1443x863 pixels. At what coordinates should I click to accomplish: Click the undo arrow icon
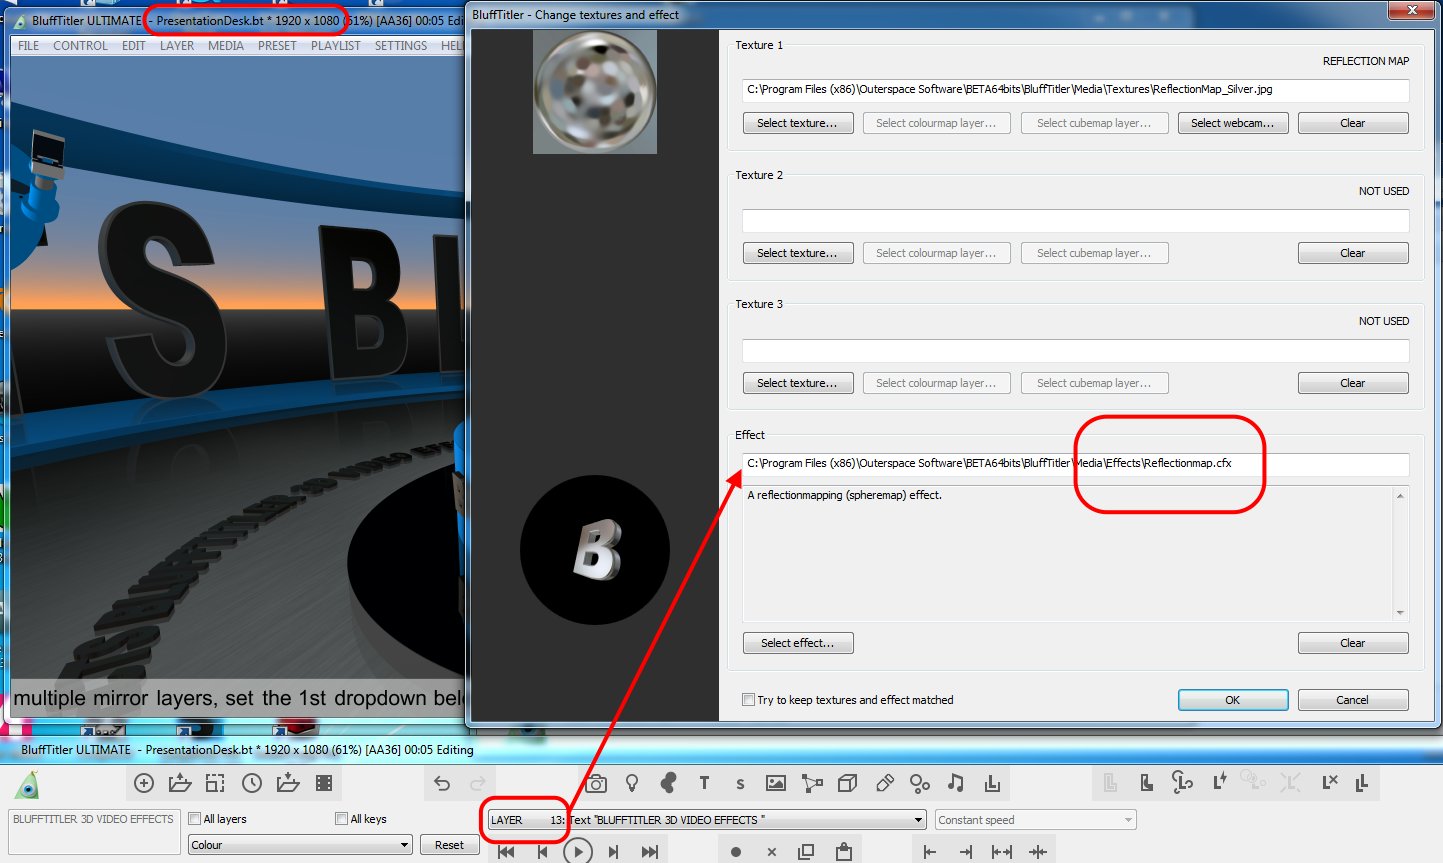coord(442,783)
